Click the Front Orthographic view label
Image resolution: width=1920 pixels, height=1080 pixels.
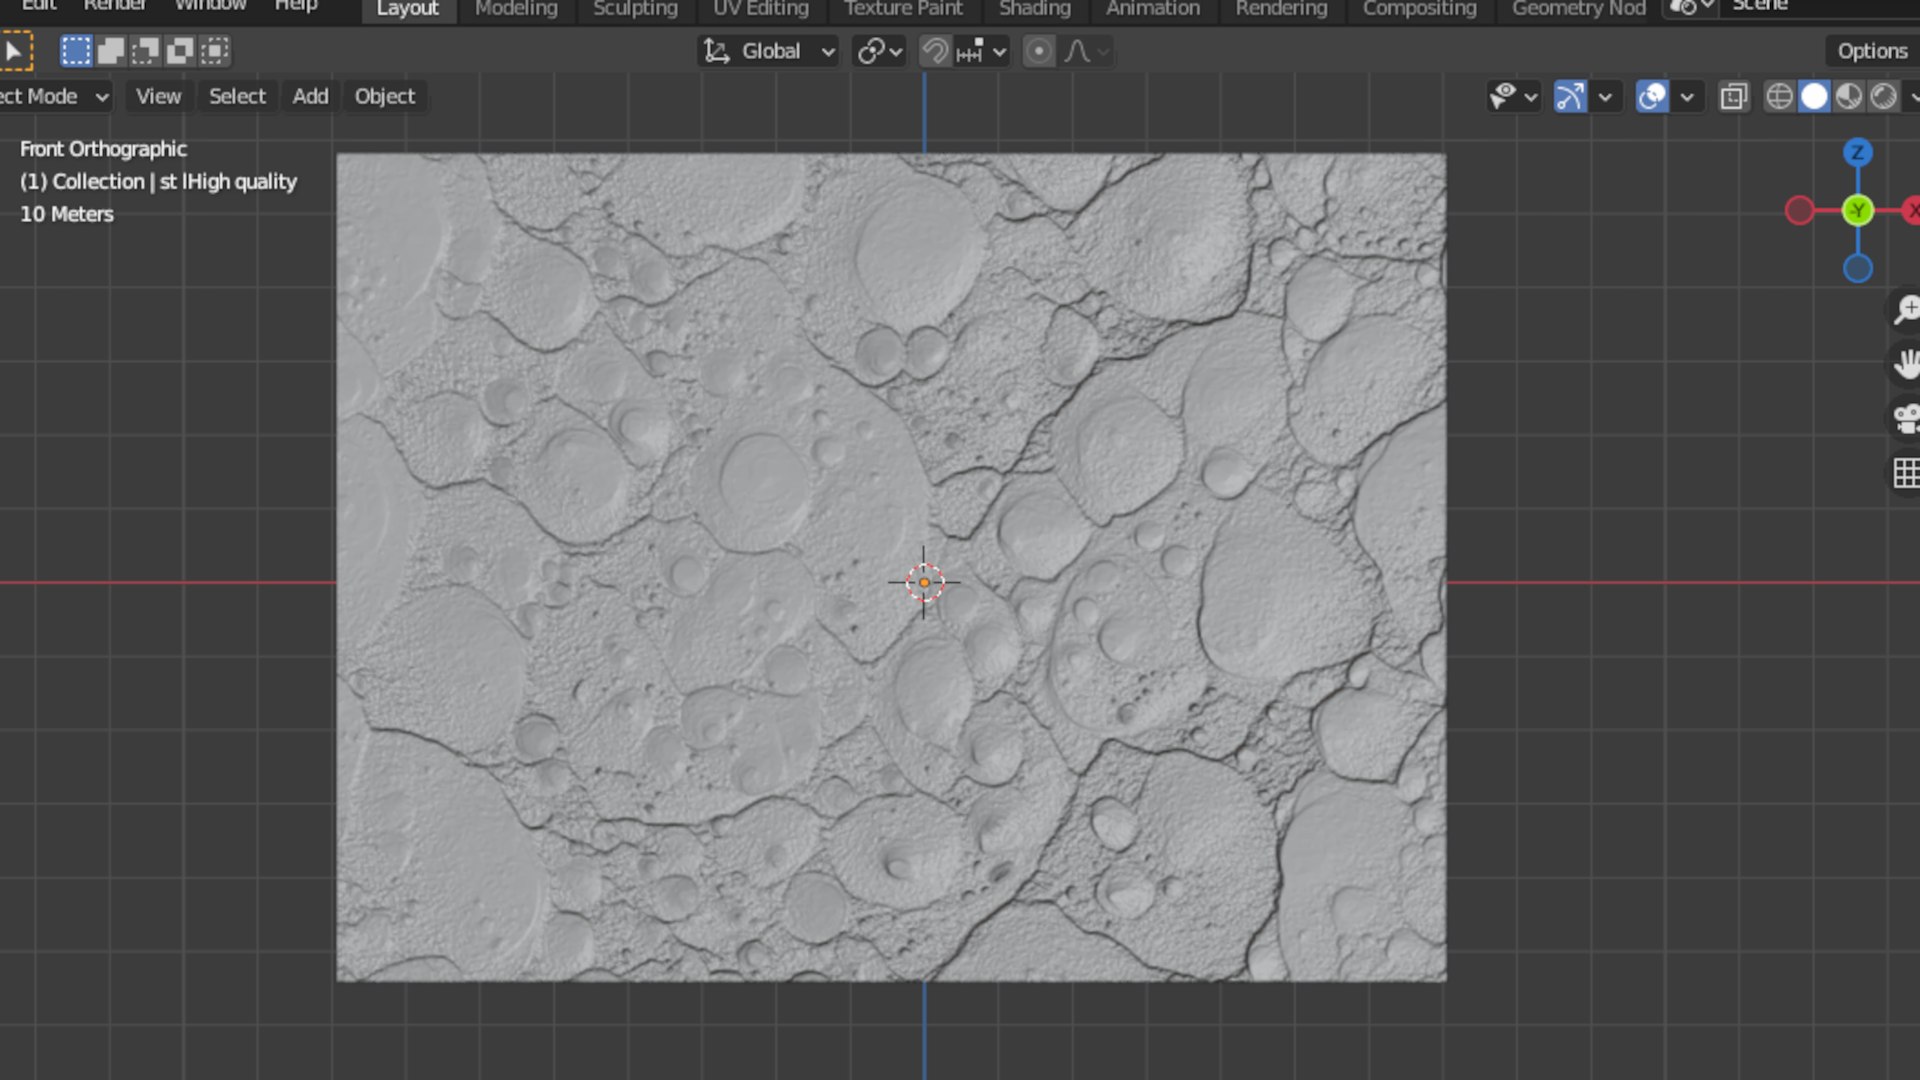tap(103, 149)
